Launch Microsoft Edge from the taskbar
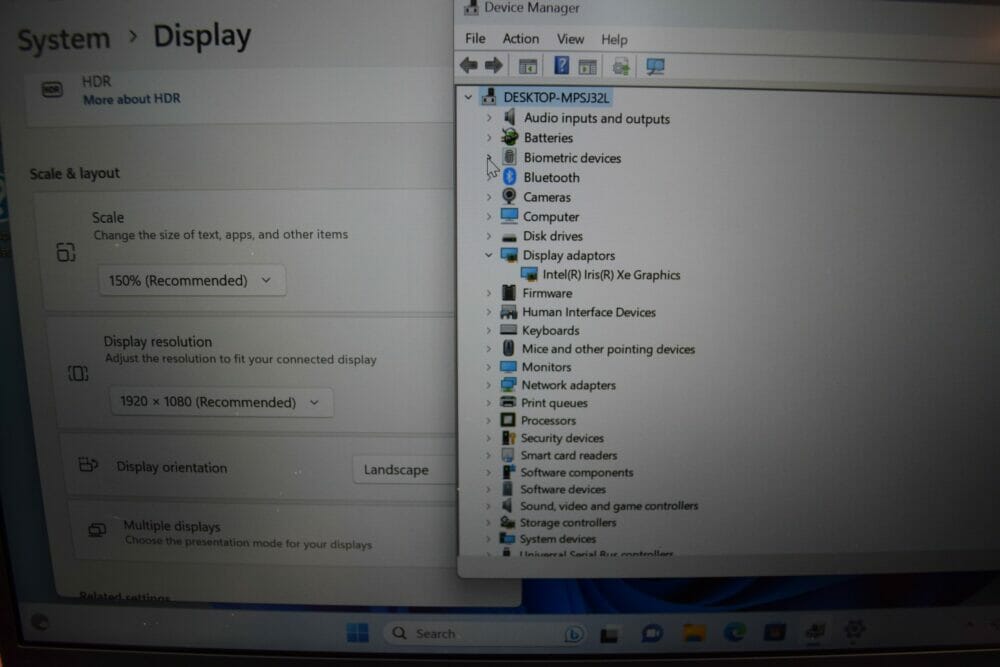 (735, 632)
